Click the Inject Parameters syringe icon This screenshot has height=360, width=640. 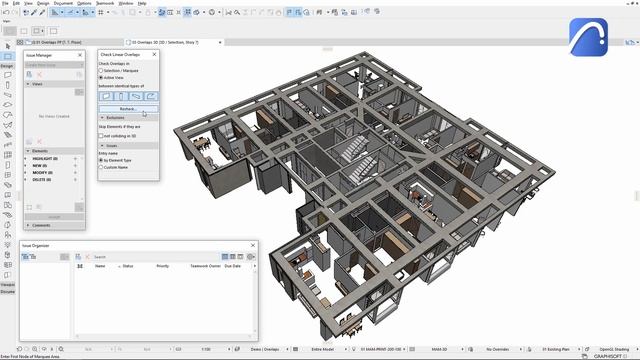[x=42, y=12]
